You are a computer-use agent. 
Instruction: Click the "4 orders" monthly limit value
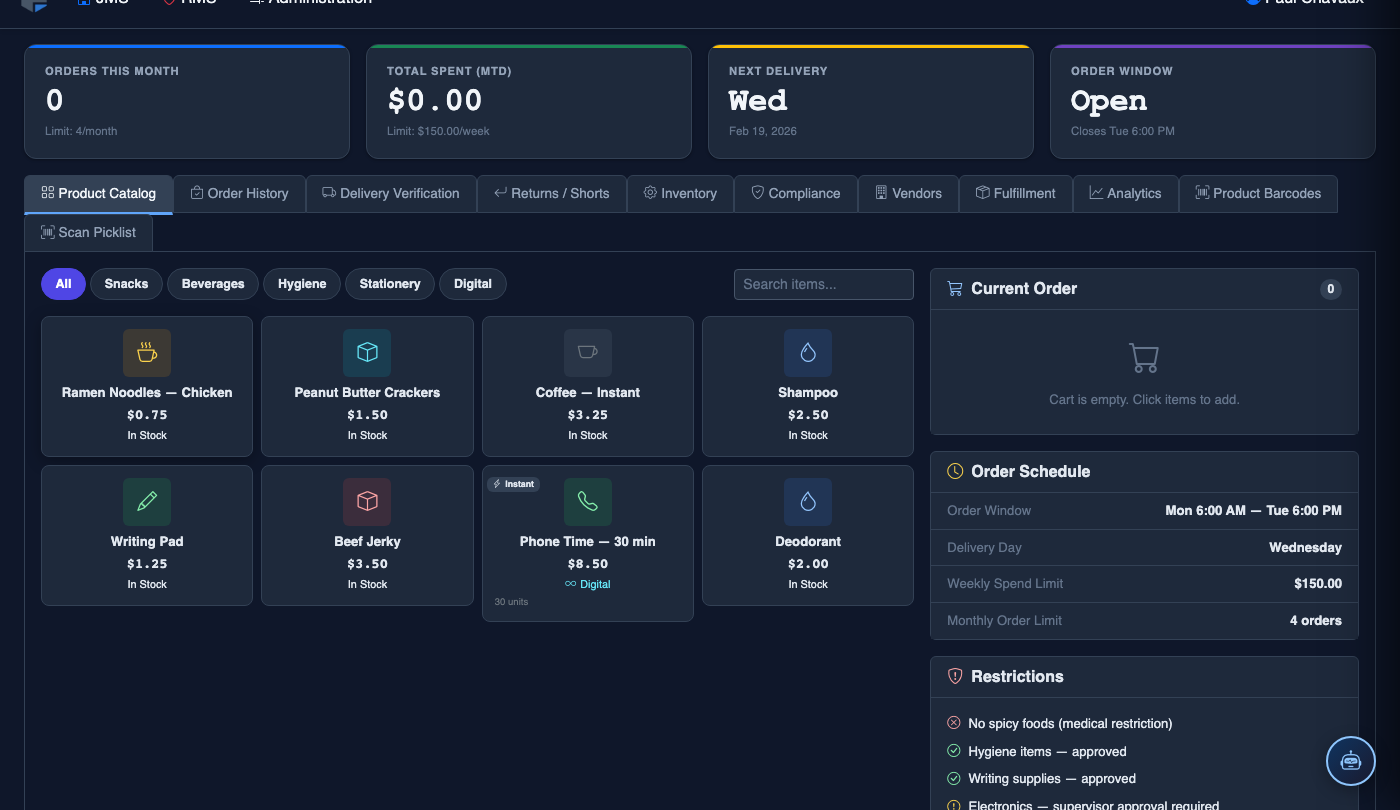(1316, 620)
